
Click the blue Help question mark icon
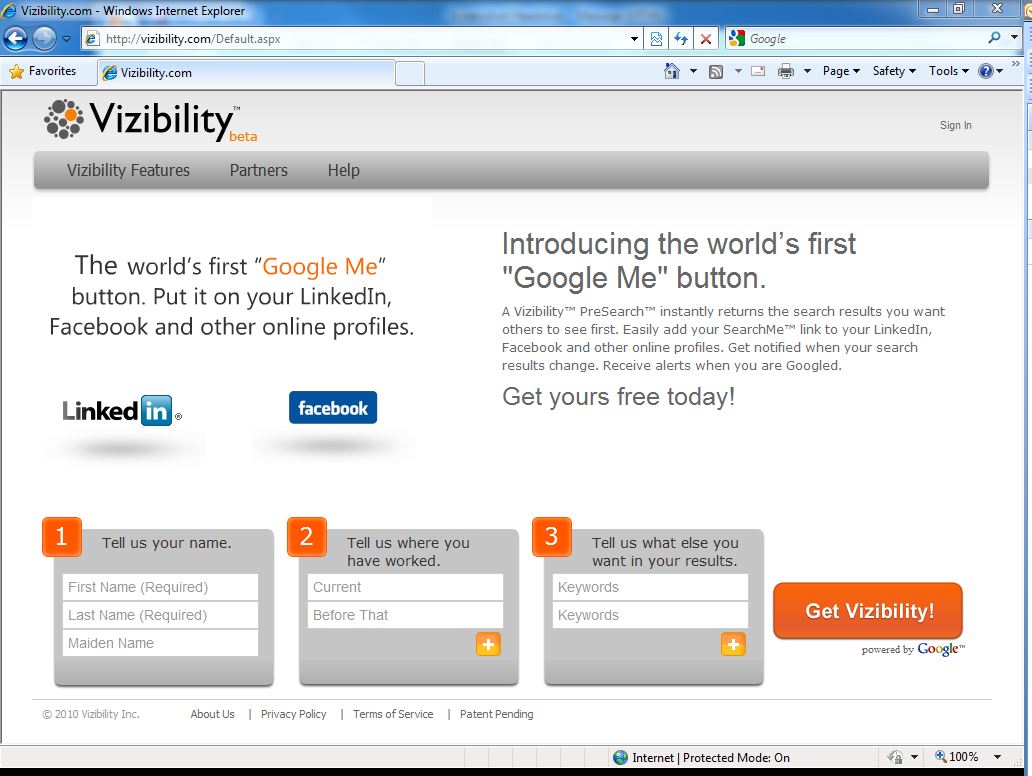(985, 71)
